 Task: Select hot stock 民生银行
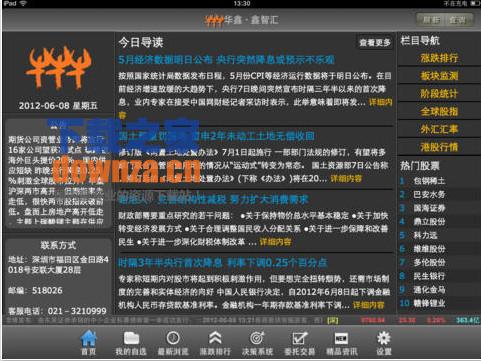coord(429,276)
